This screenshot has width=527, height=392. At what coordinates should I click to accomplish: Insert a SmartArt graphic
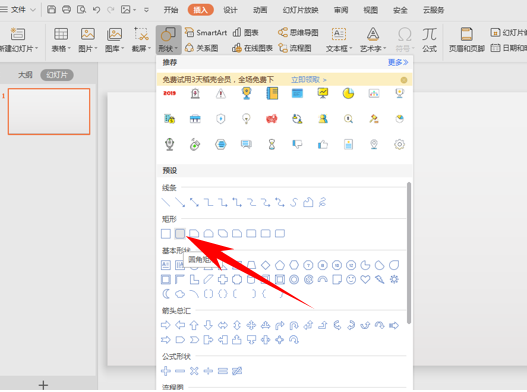tap(206, 33)
